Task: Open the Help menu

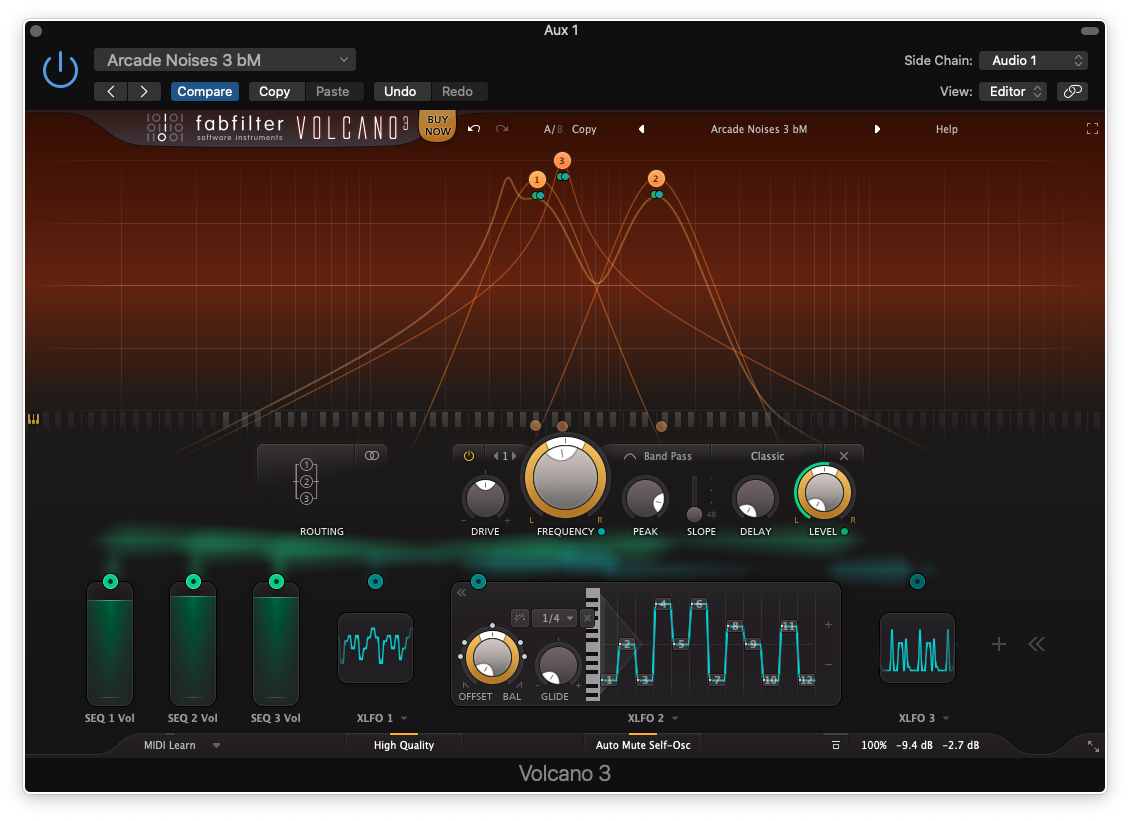Action: (946, 129)
